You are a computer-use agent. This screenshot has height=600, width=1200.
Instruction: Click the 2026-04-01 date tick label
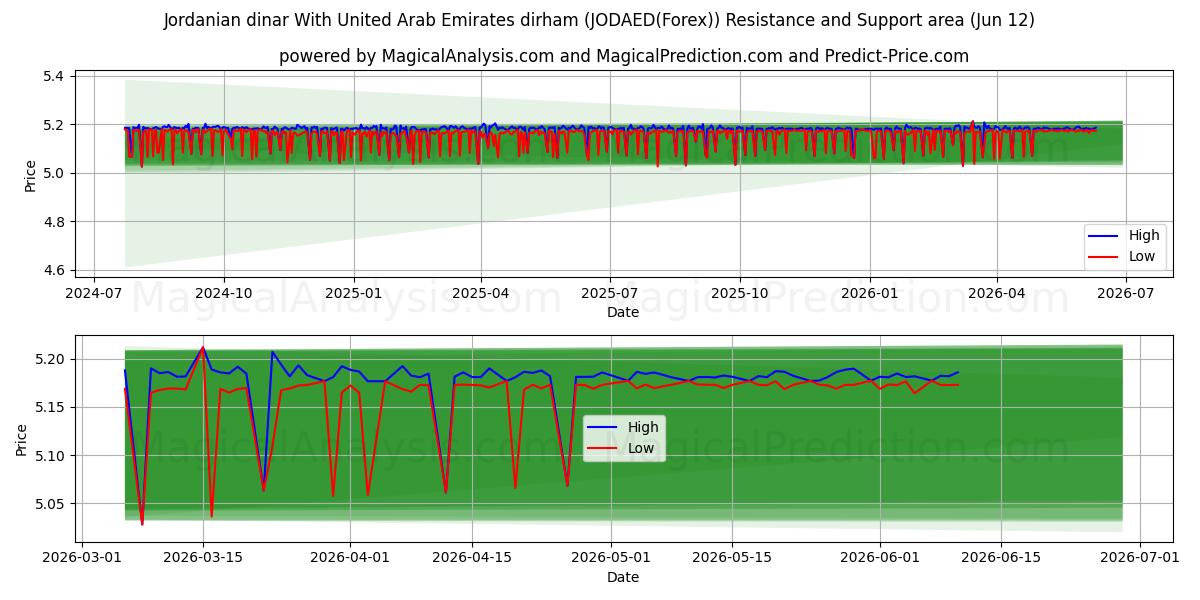point(350,558)
